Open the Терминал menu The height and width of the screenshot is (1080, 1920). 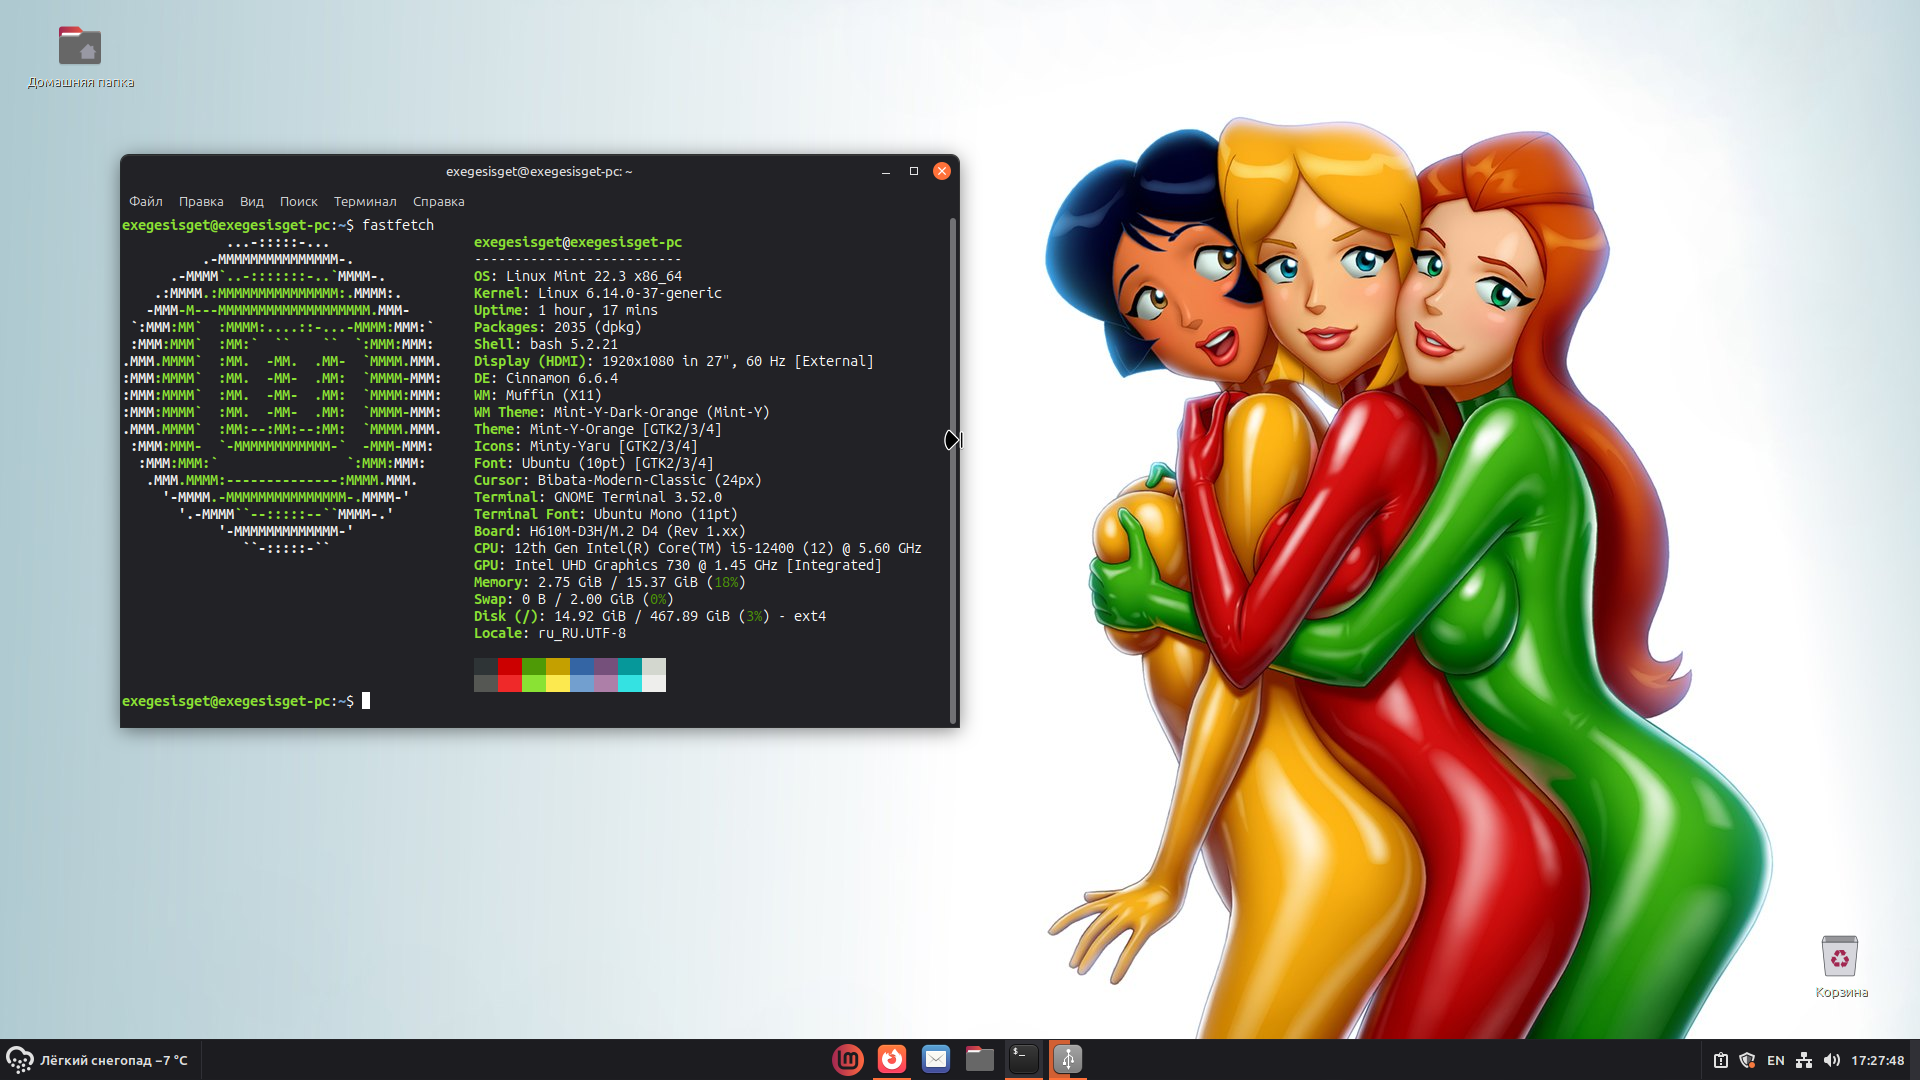365,201
